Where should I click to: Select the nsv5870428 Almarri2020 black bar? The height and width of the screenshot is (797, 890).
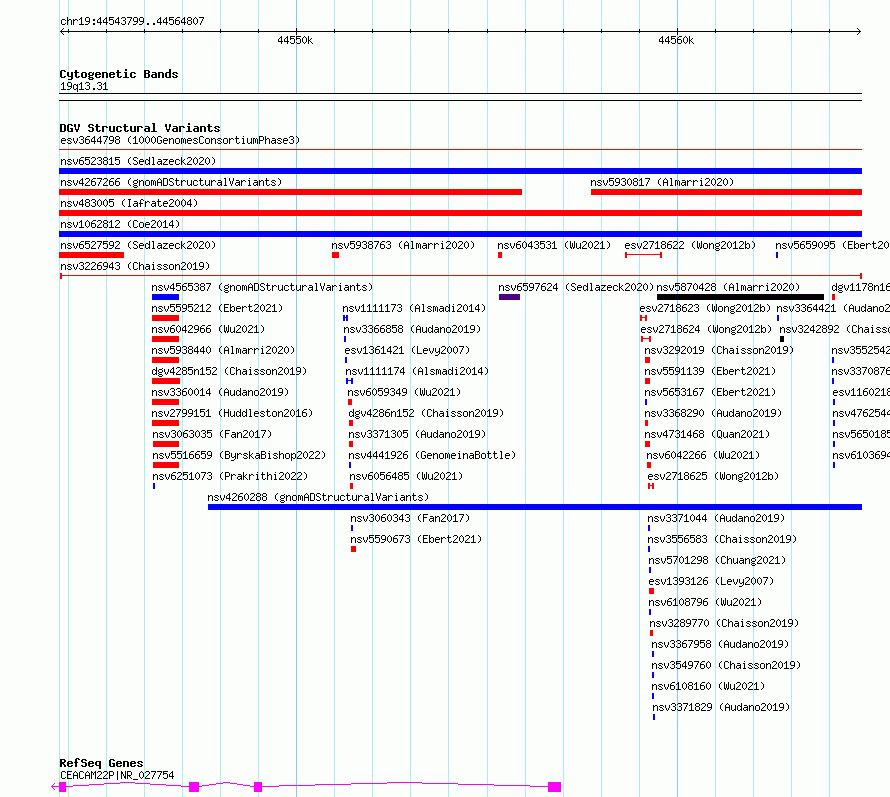click(740, 297)
